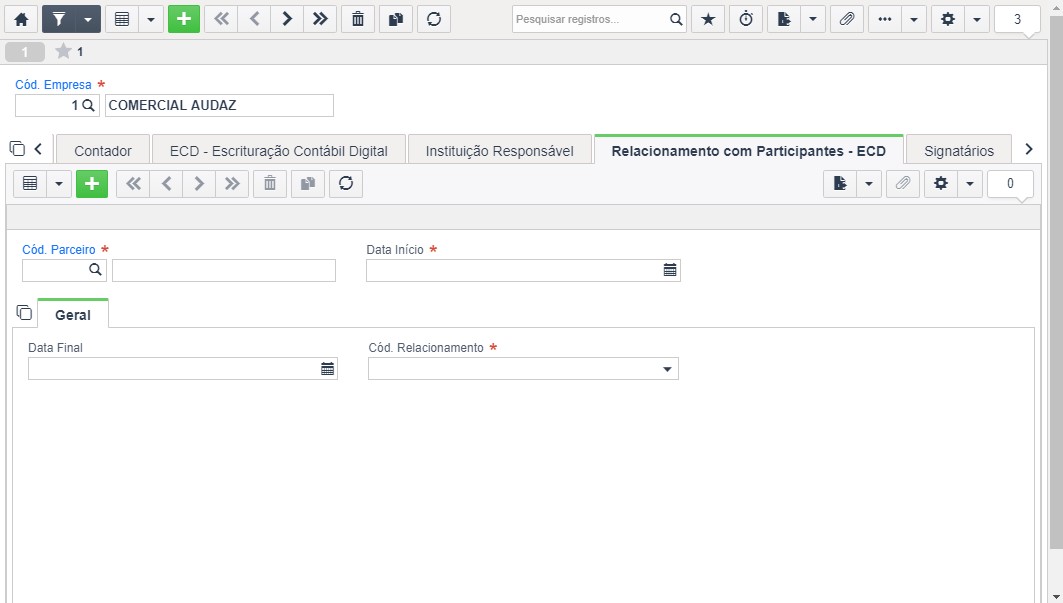Click the three-dots more options button
The height and width of the screenshot is (603, 1063).
pyautogui.click(x=885, y=19)
